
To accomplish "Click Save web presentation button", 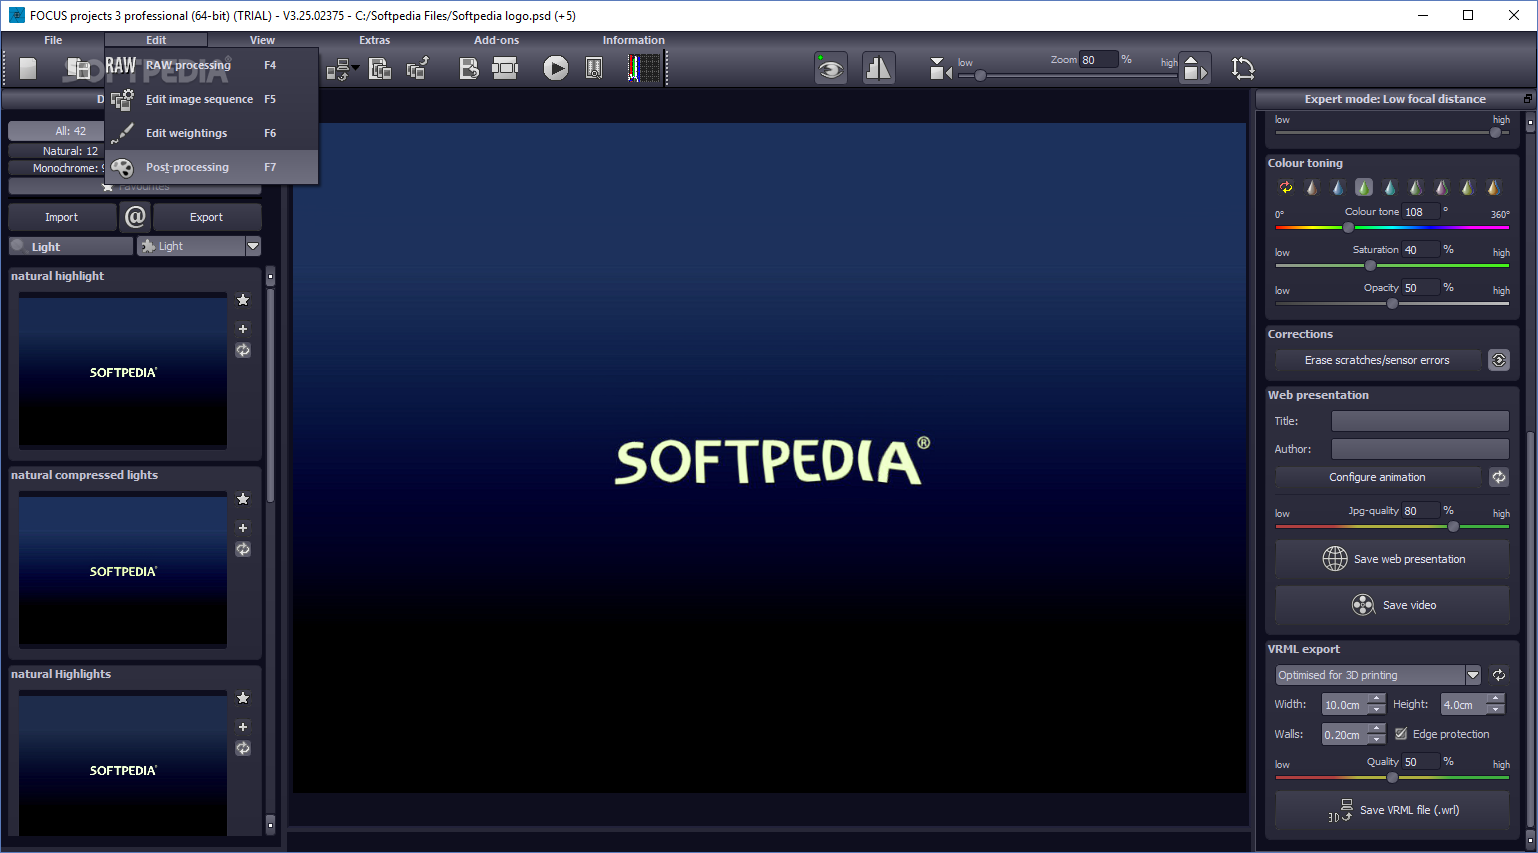I will click(x=1392, y=559).
